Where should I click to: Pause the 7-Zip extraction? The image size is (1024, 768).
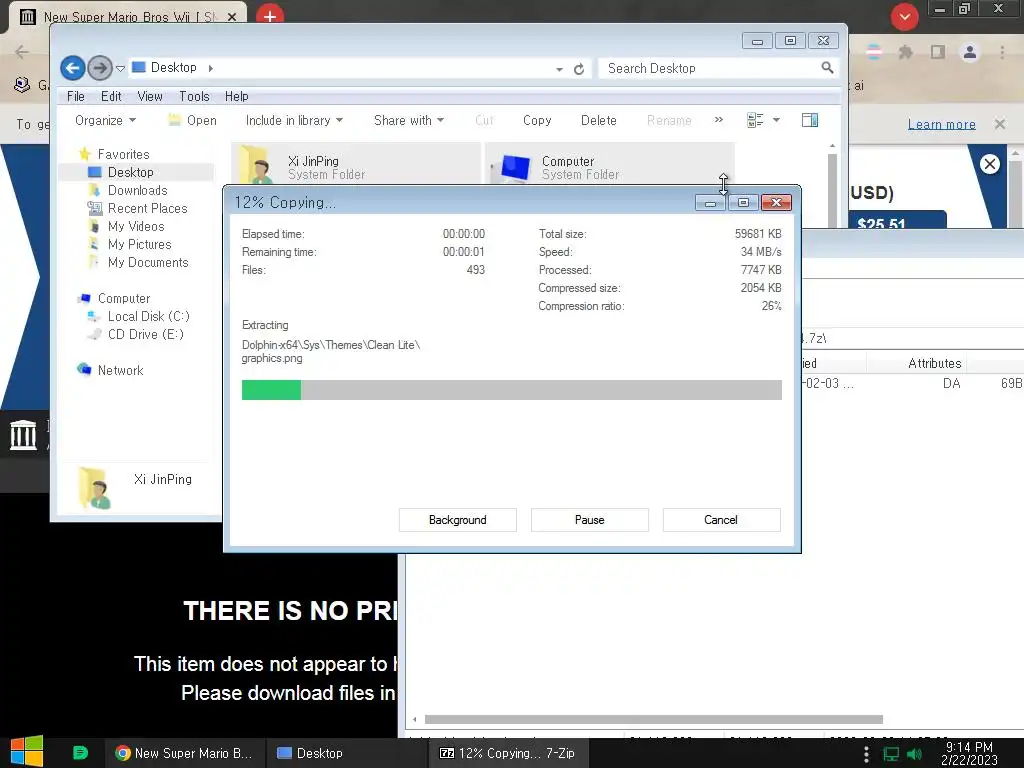pyautogui.click(x=589, y=520)
